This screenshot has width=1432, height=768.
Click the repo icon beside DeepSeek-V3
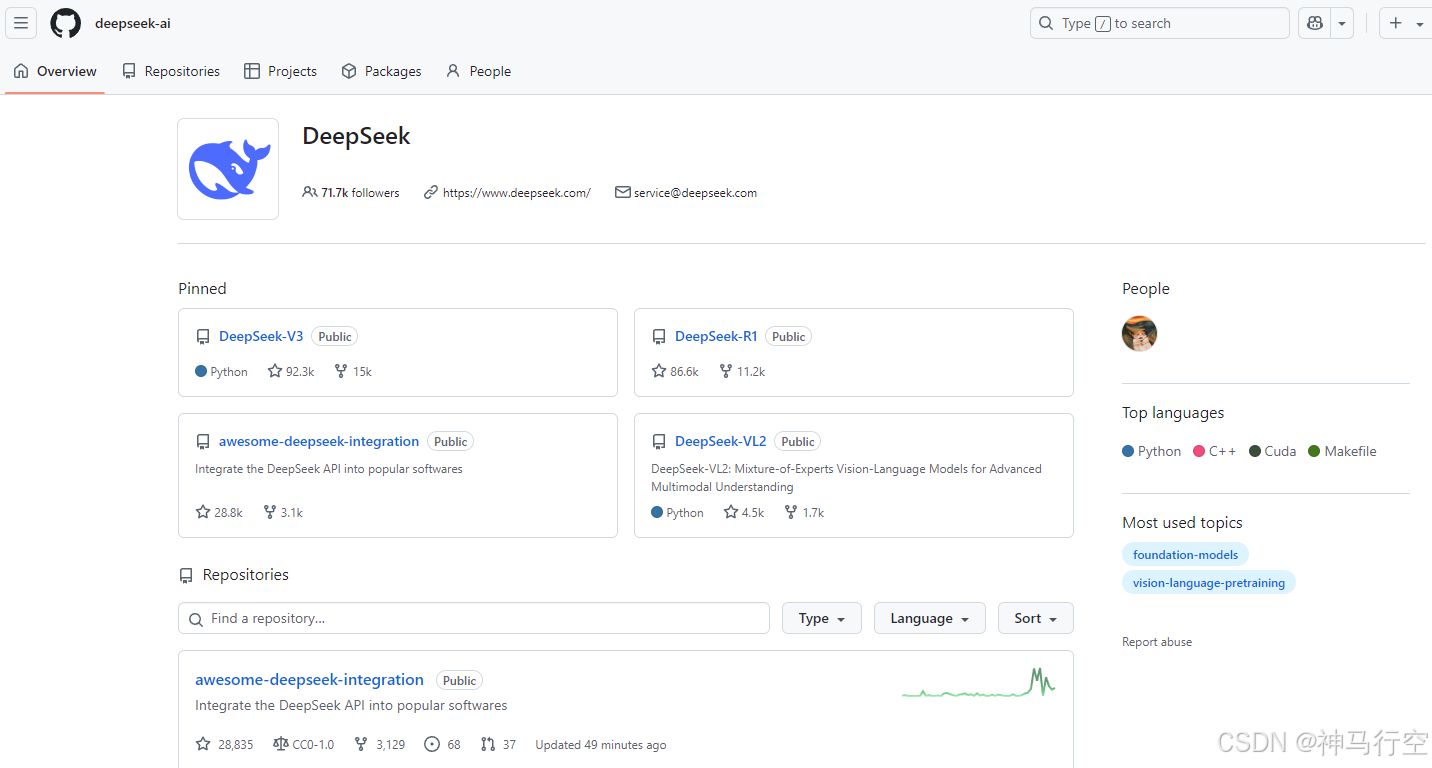203,337
